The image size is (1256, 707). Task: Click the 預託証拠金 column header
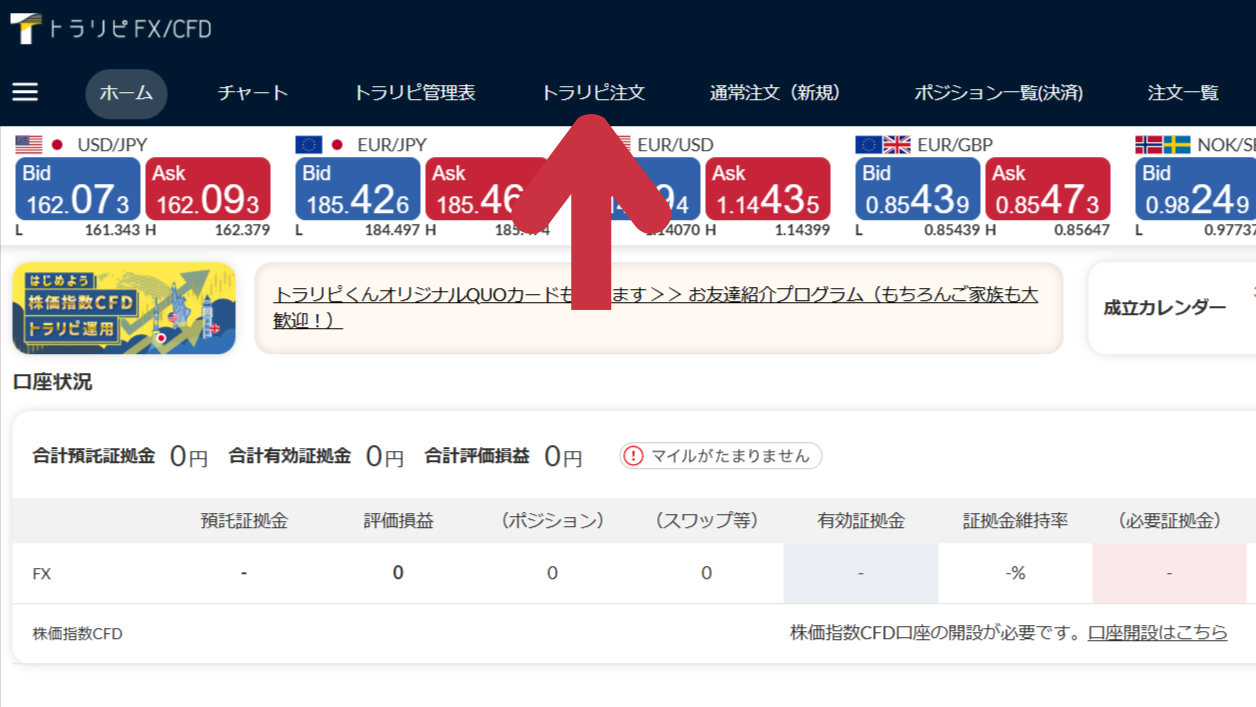[x=244, y=521]
